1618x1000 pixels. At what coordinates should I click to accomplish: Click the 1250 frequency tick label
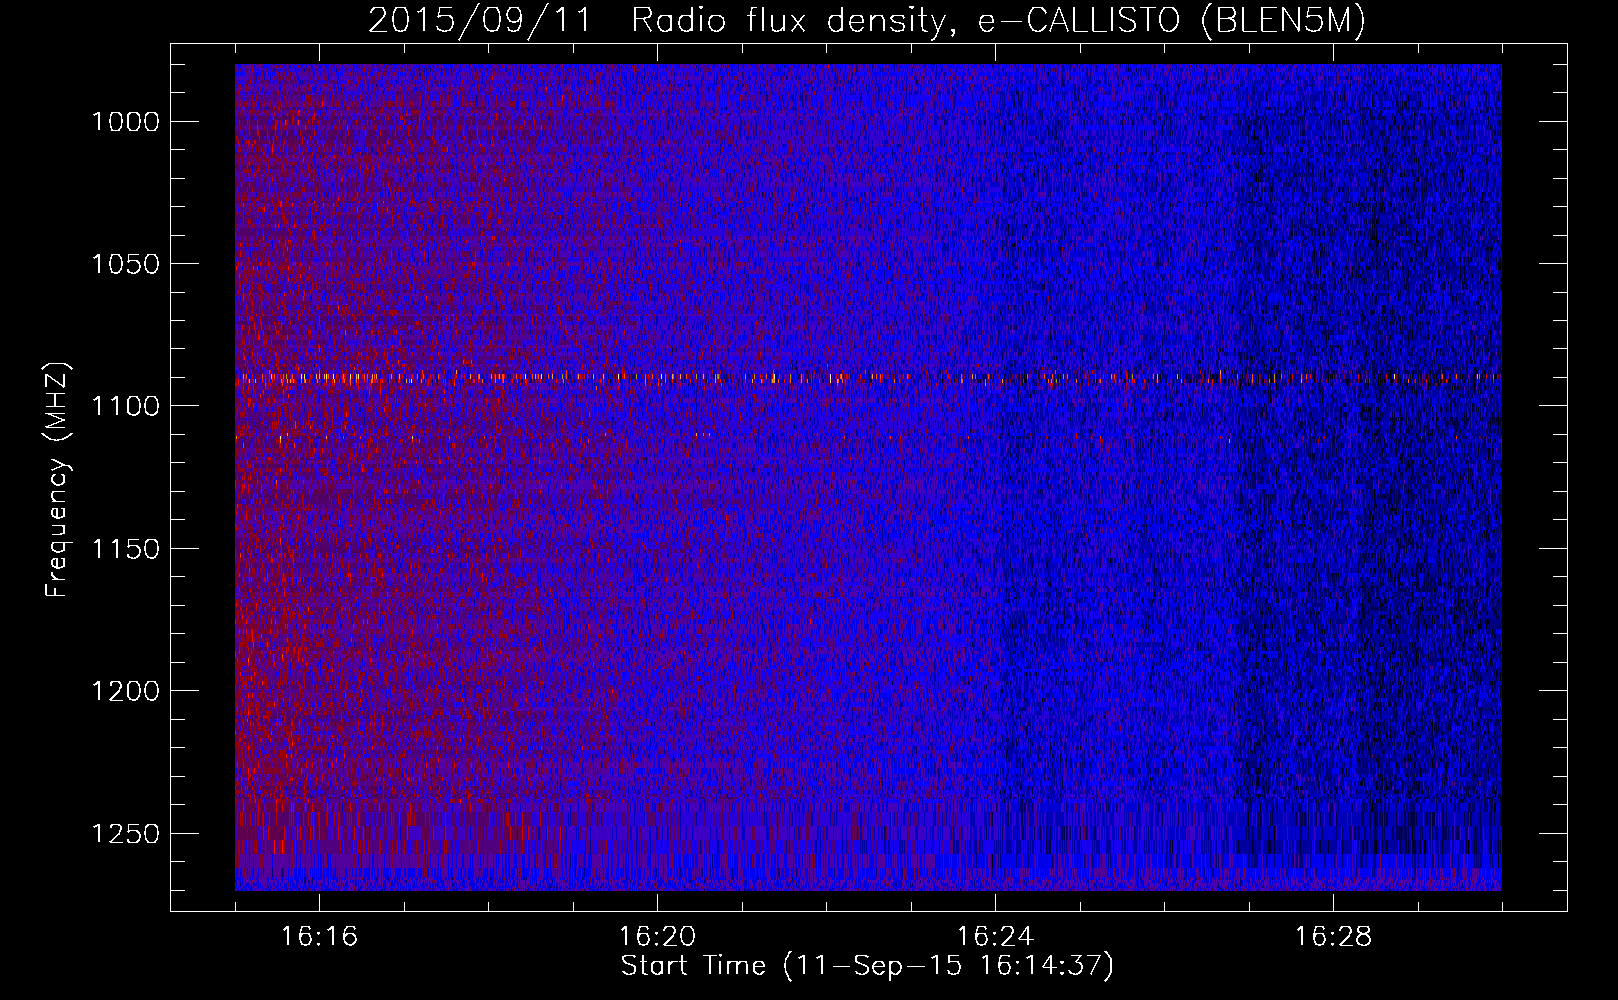pyautogui.click(x=126, y=834)
